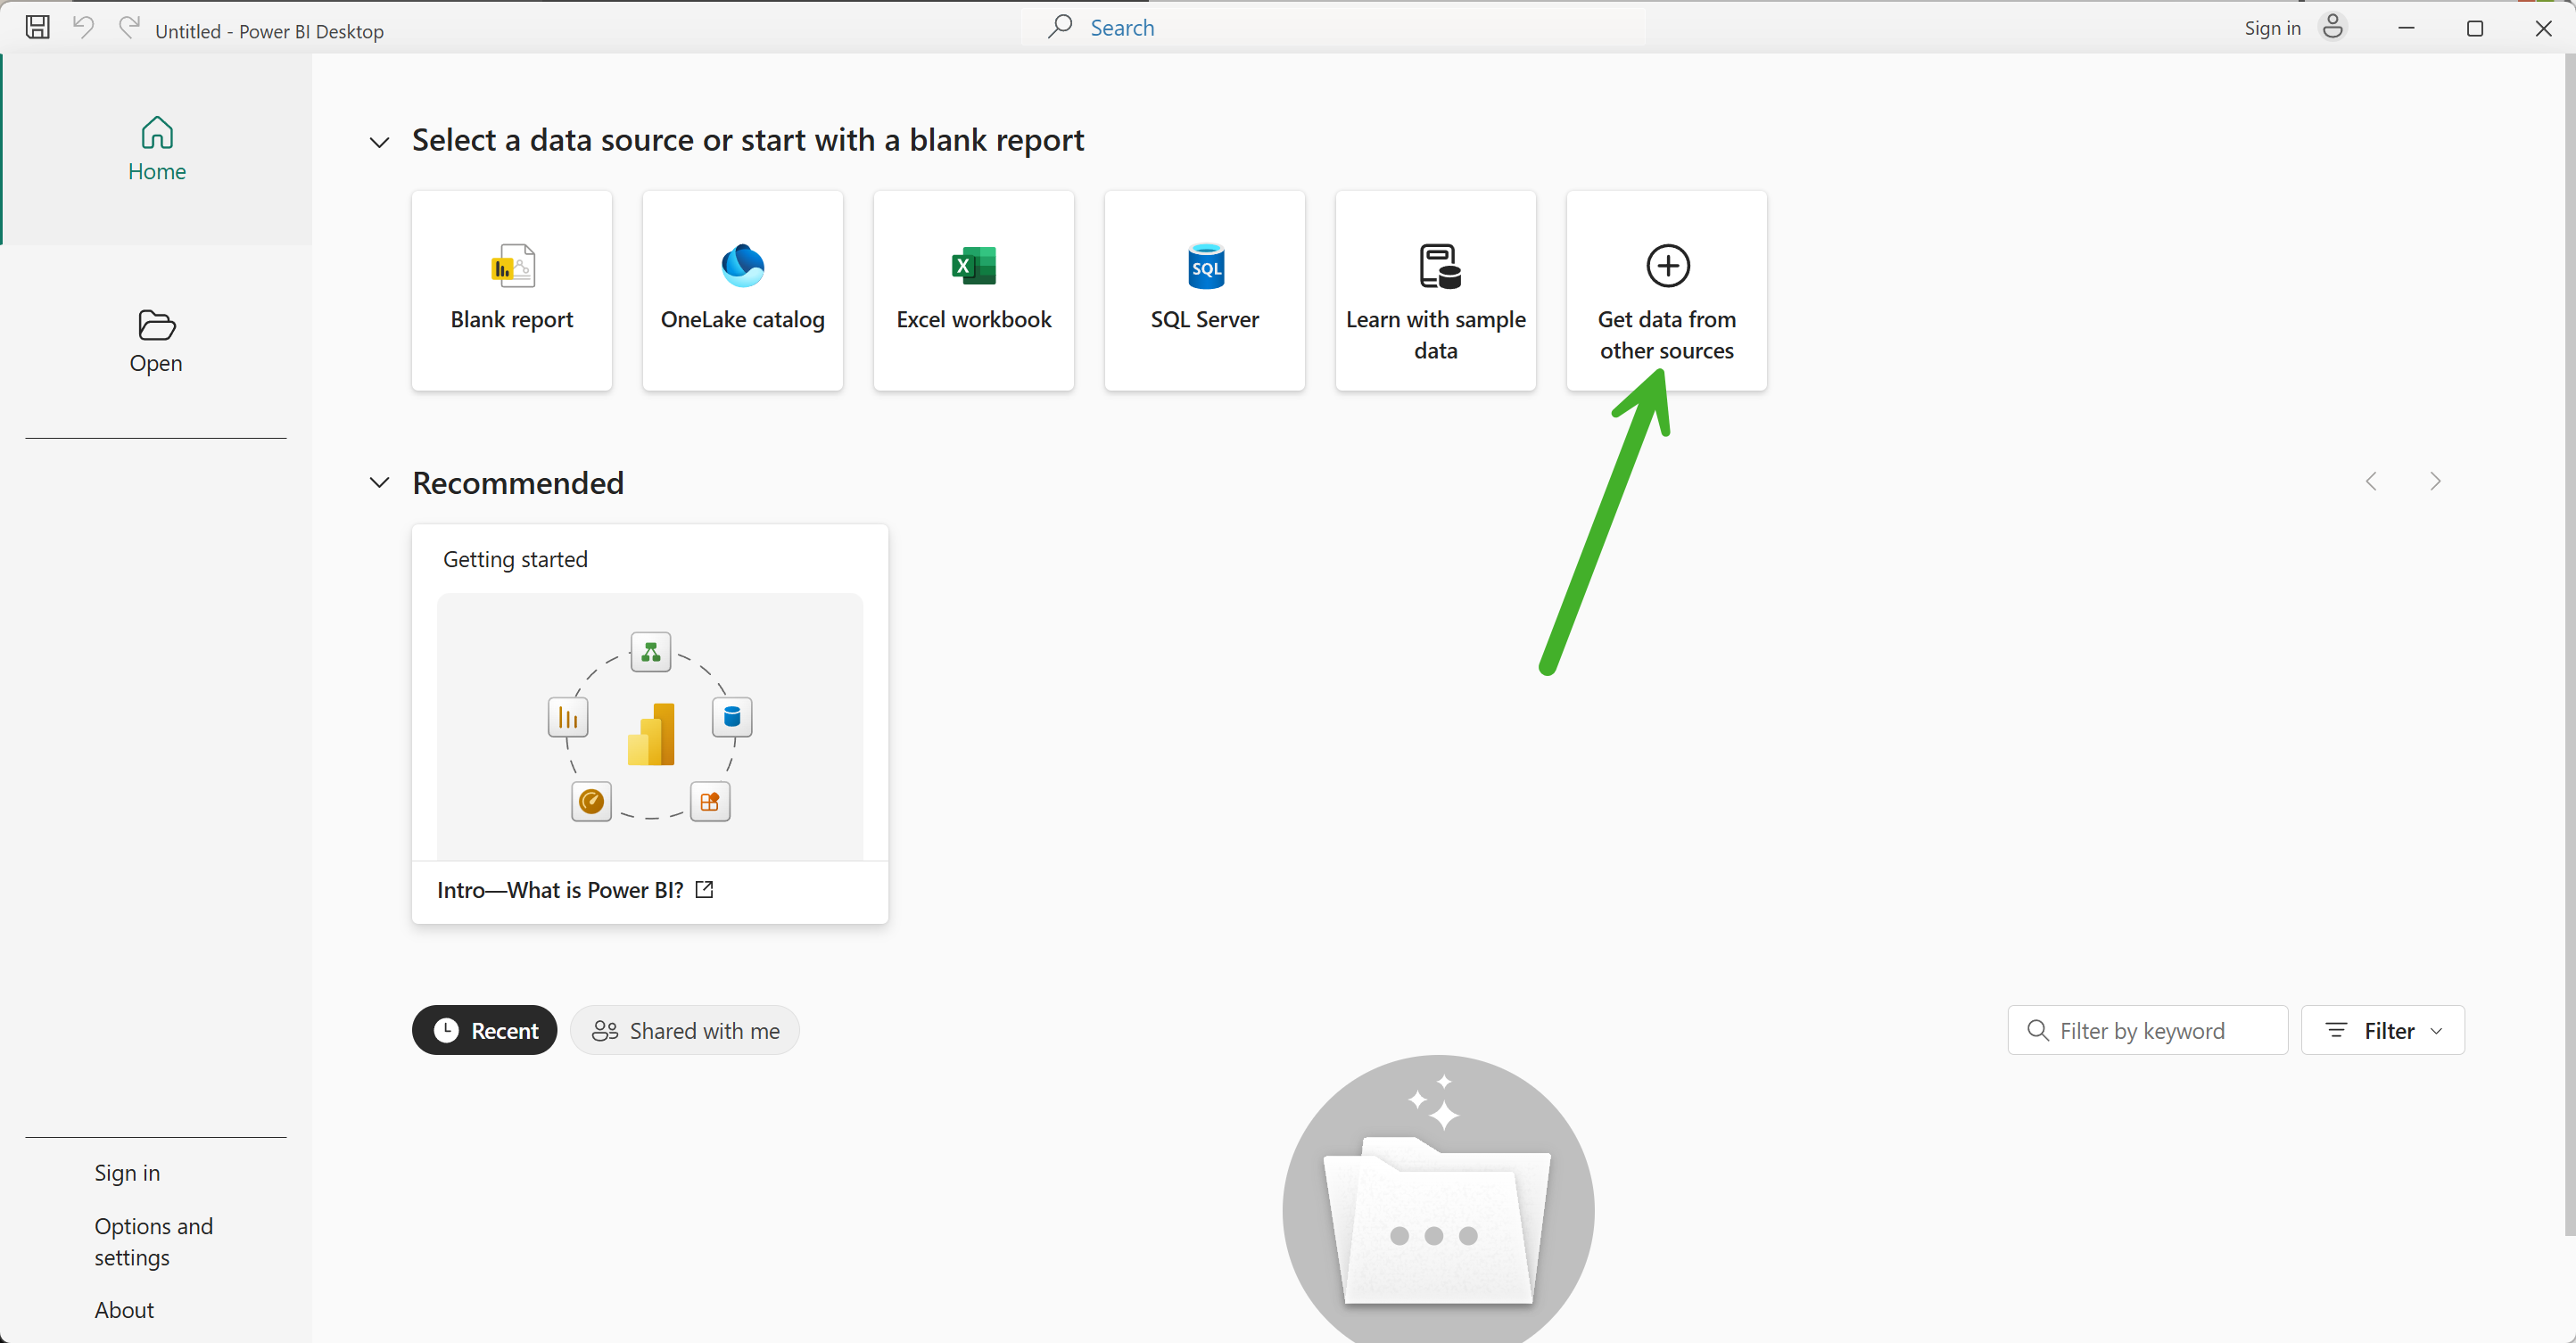Open Learn with sample data card
This screenshot has width=2576, height=1343.
[1436, 290]
